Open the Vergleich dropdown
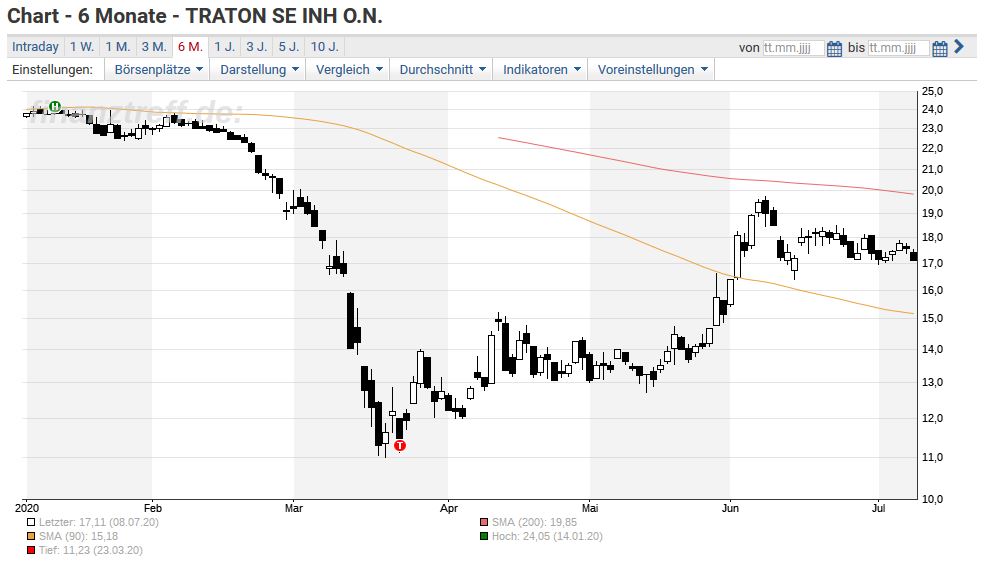 coord(348,69)
